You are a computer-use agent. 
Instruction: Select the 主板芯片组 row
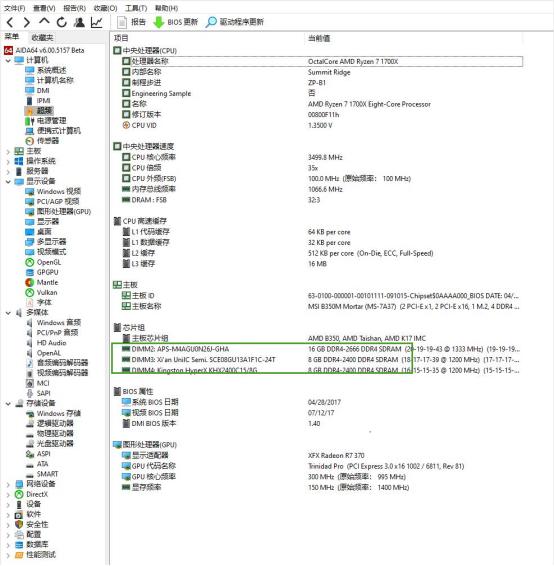pos(322,339)
